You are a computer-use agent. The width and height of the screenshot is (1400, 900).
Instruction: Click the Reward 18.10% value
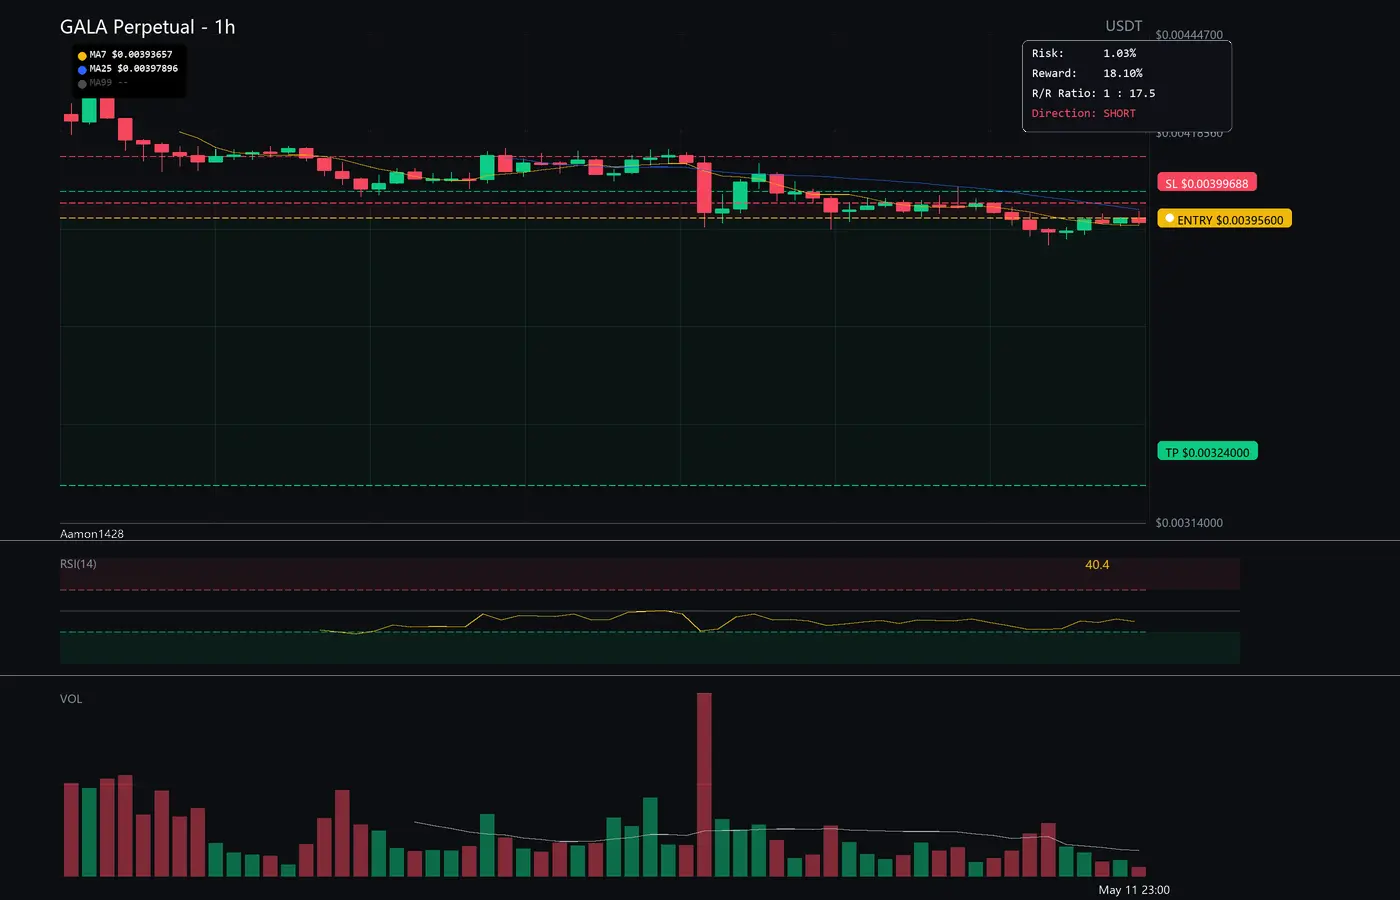[x=1123, y=73]
